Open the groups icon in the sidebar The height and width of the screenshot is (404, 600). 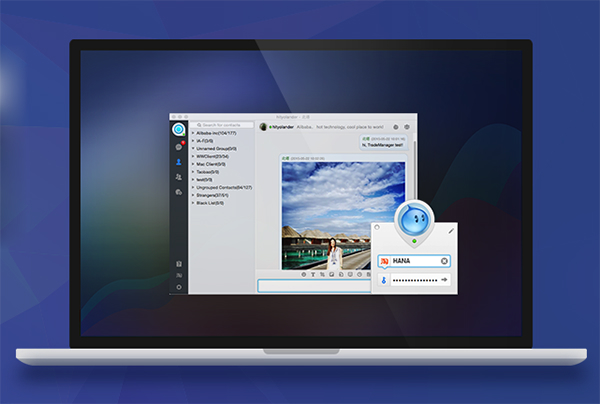(x=178, y=176)
